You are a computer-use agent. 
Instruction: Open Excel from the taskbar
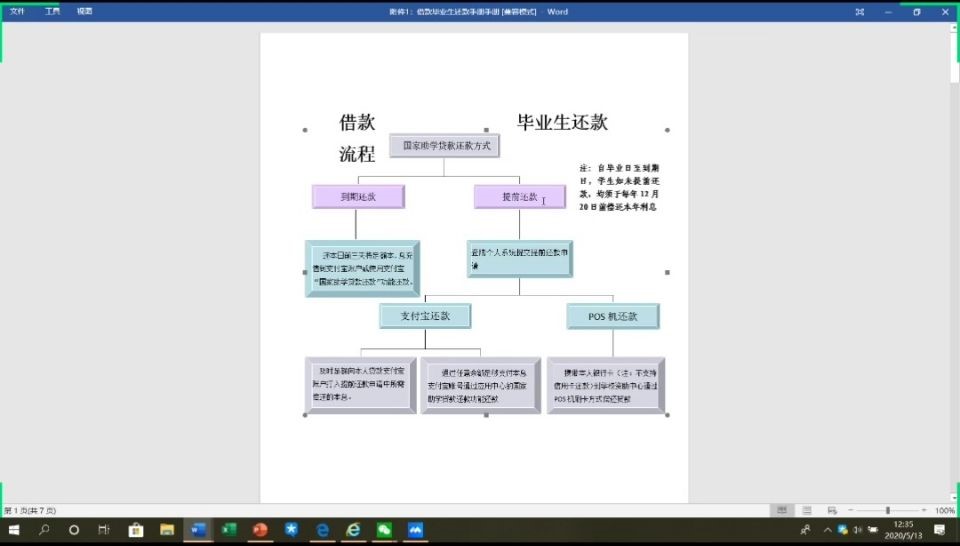pyautogui.click(x=228, y=530)
